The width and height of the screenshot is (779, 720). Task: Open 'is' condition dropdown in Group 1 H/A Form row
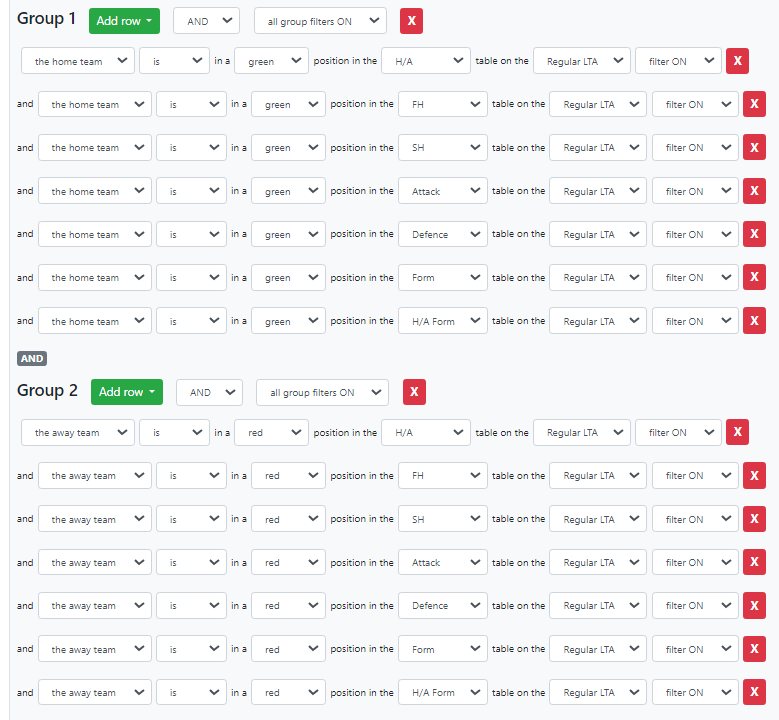tap(191, 320)
